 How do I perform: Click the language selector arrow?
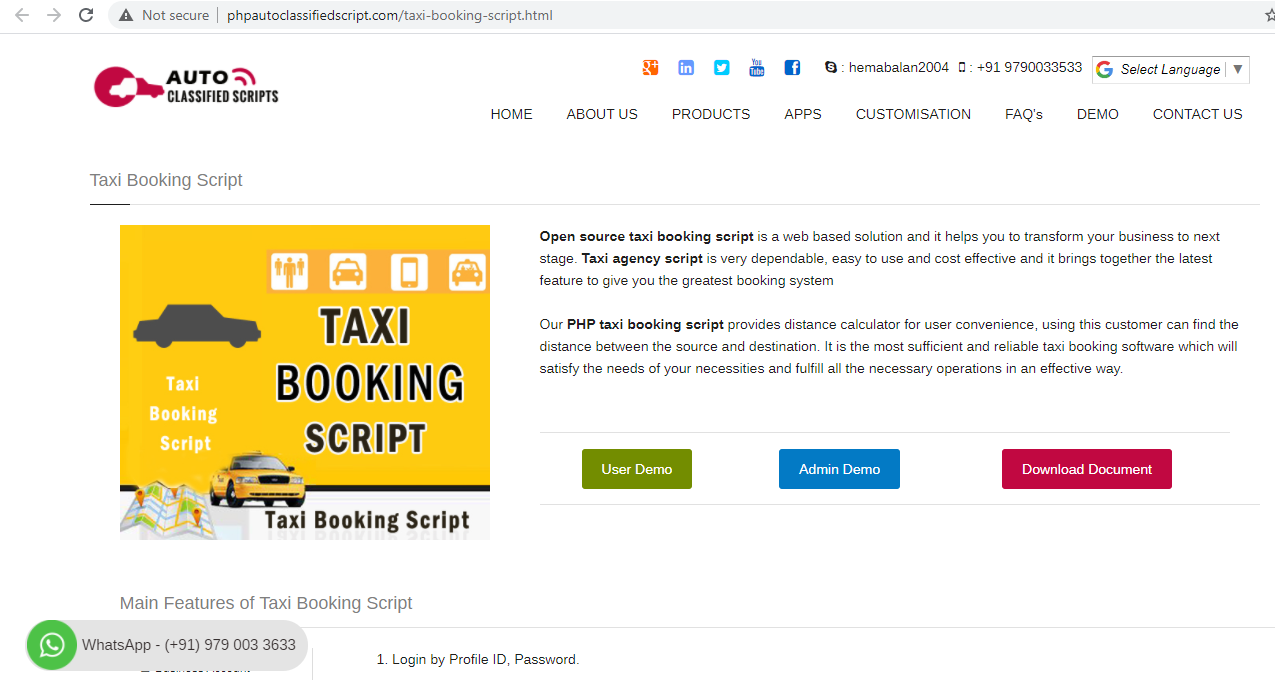pos(1237,69)
